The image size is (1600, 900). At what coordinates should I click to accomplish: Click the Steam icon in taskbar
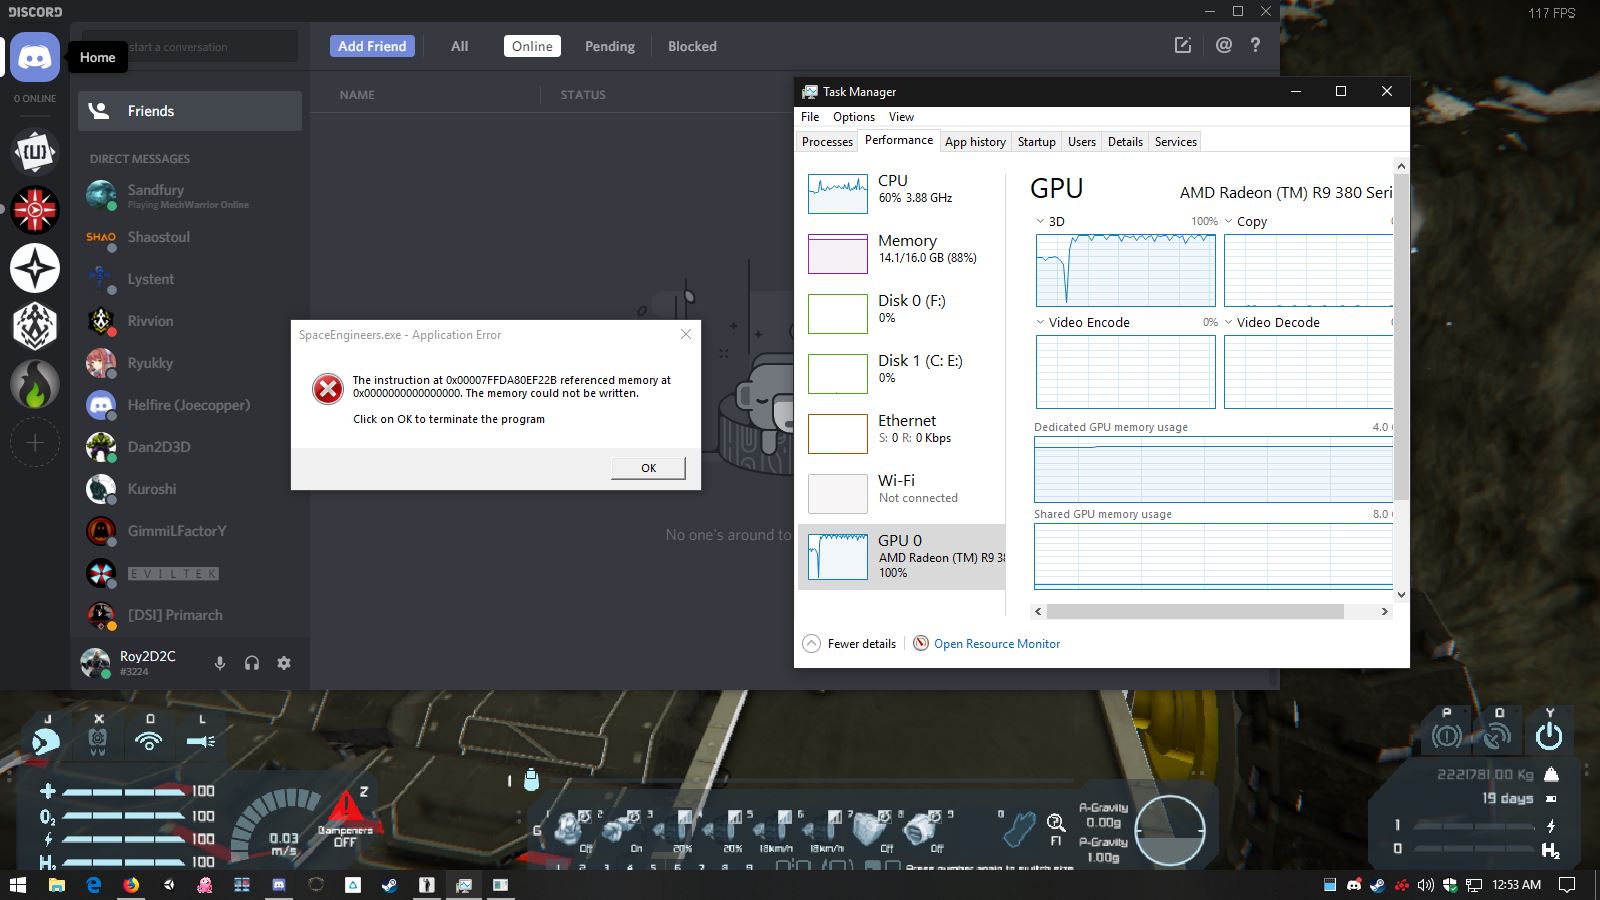click(389, 885)
